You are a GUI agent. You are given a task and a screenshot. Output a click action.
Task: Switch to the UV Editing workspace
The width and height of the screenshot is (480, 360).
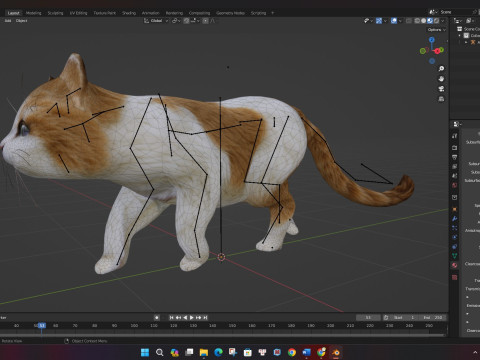78,13
